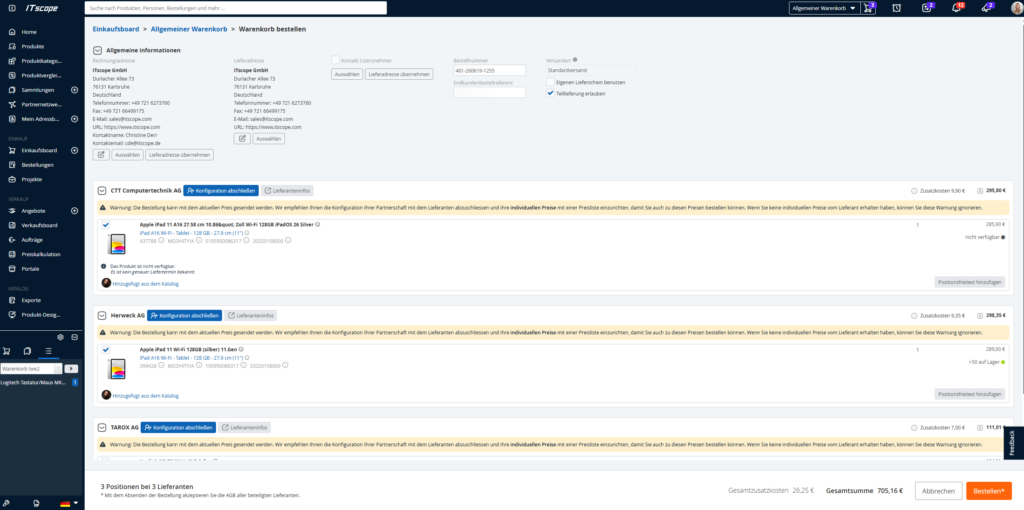Run the arrow button beside Warenkorb twe2

71,369
